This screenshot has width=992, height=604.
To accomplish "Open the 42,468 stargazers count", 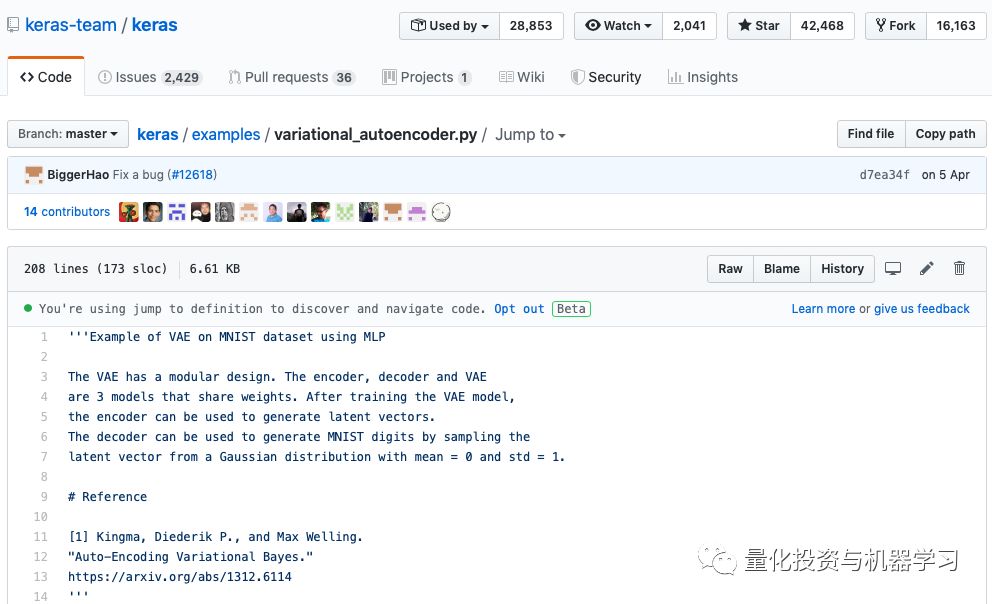I will pyautogui.click(x=822, y=26).
